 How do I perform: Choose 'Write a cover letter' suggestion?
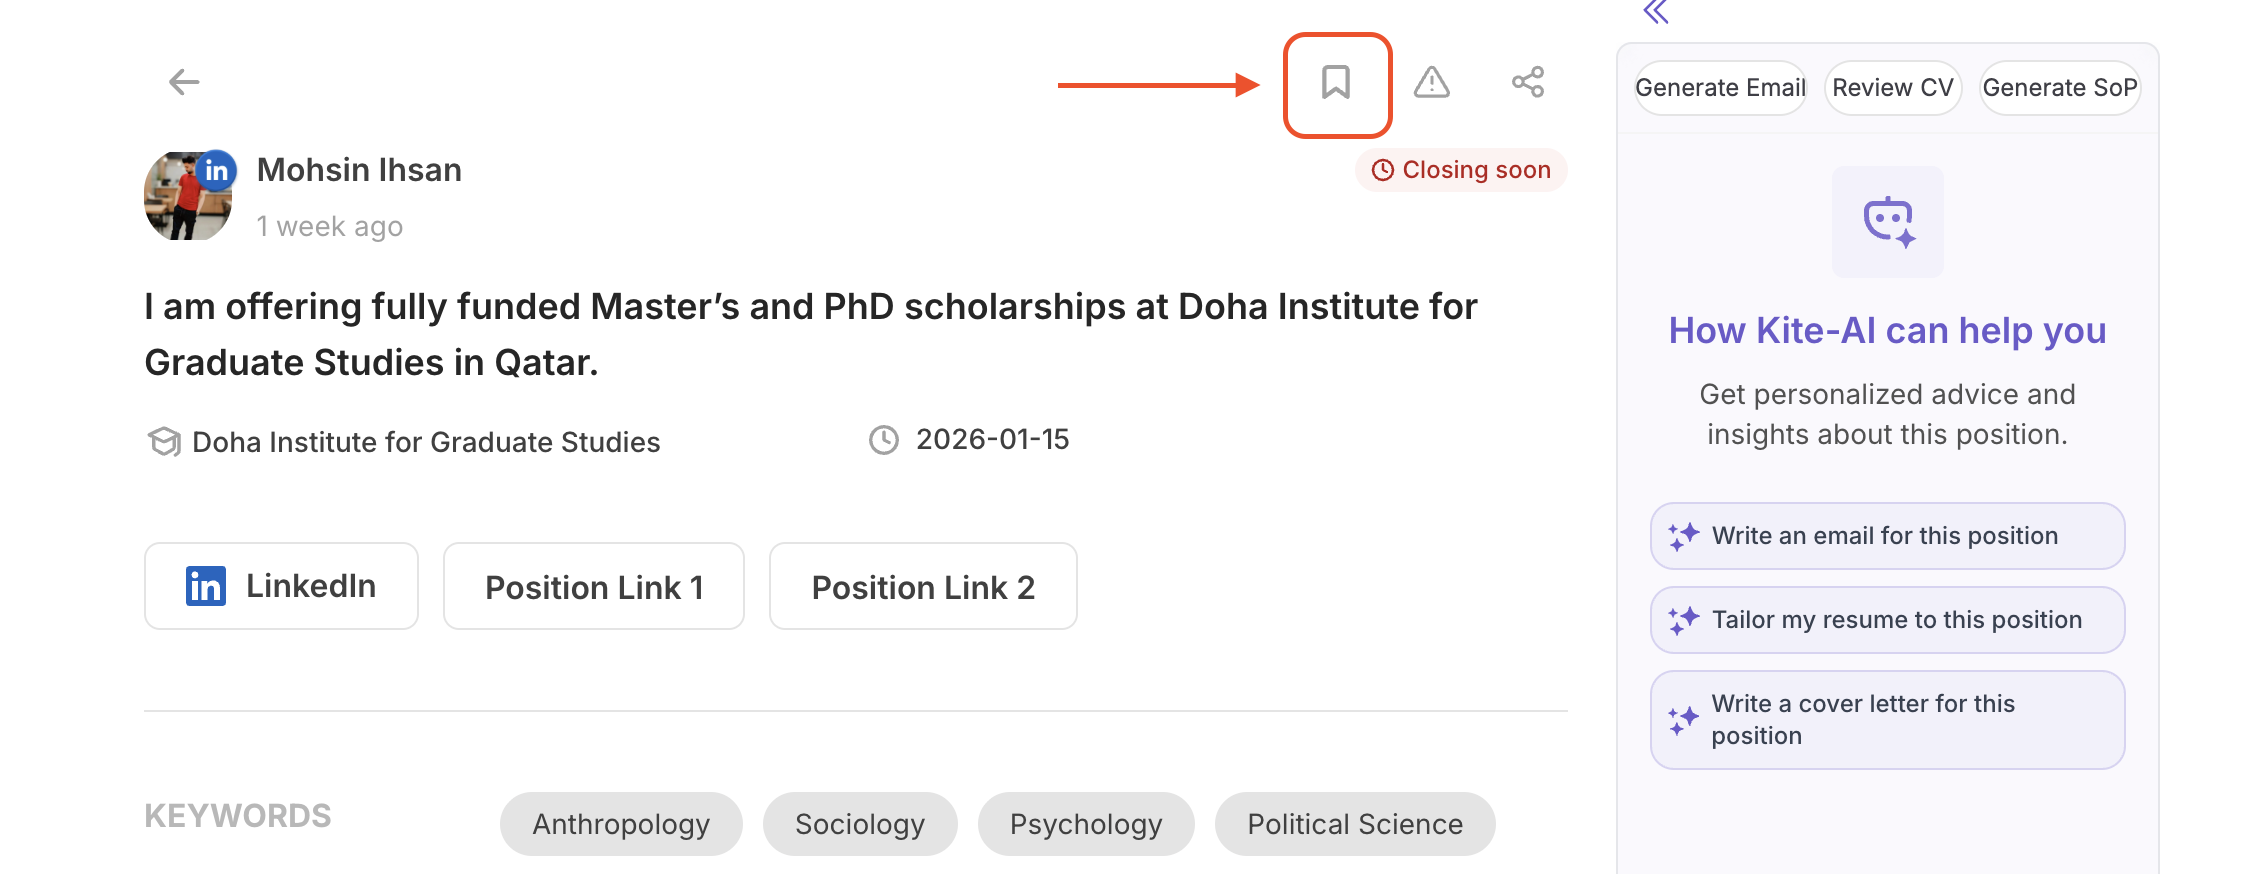(x=1887, y=720)
